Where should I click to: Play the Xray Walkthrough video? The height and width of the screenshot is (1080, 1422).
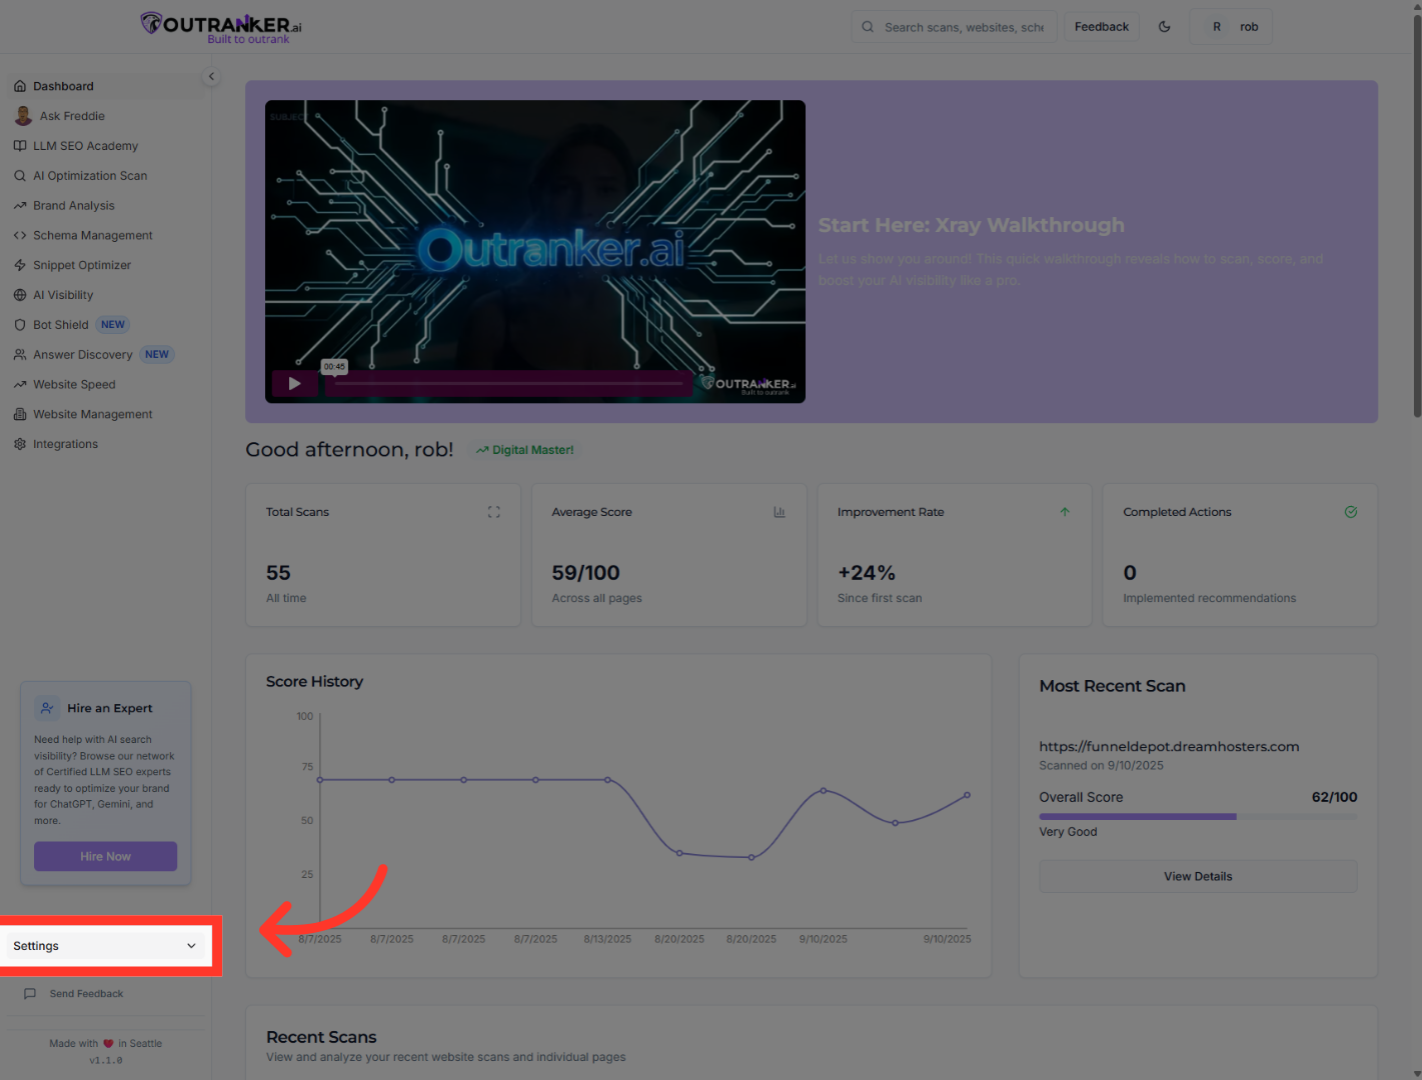(x=294, y=383)
